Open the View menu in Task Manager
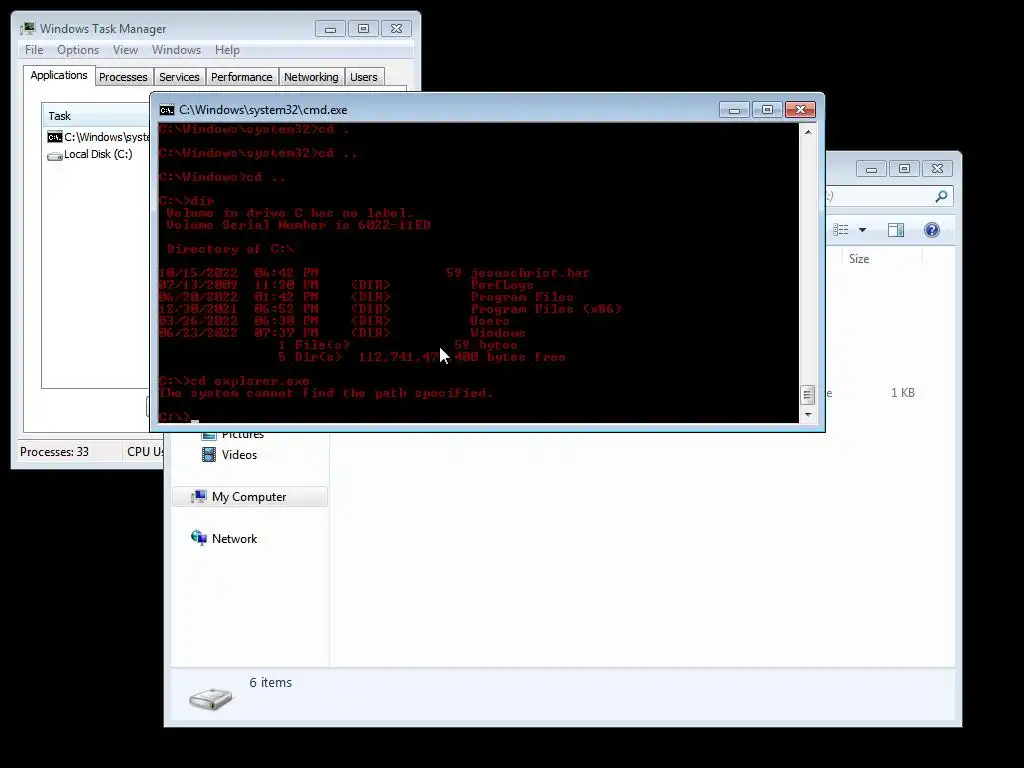This screenshot has height=768, width=1024. point(125,50)
